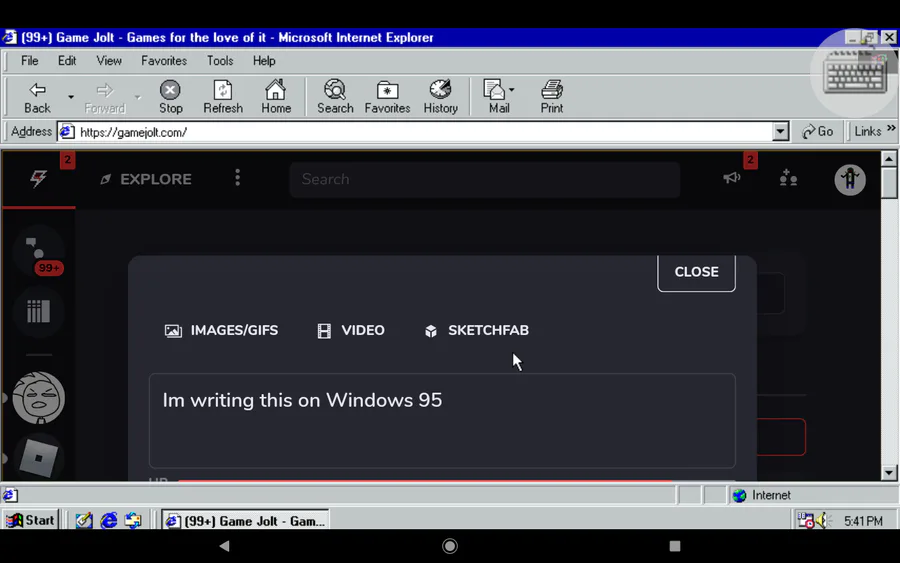Image resolution: width=900 pixels, height=563 pixels.
Task: Click the address bar URL field
Action: tap(422, 132)
